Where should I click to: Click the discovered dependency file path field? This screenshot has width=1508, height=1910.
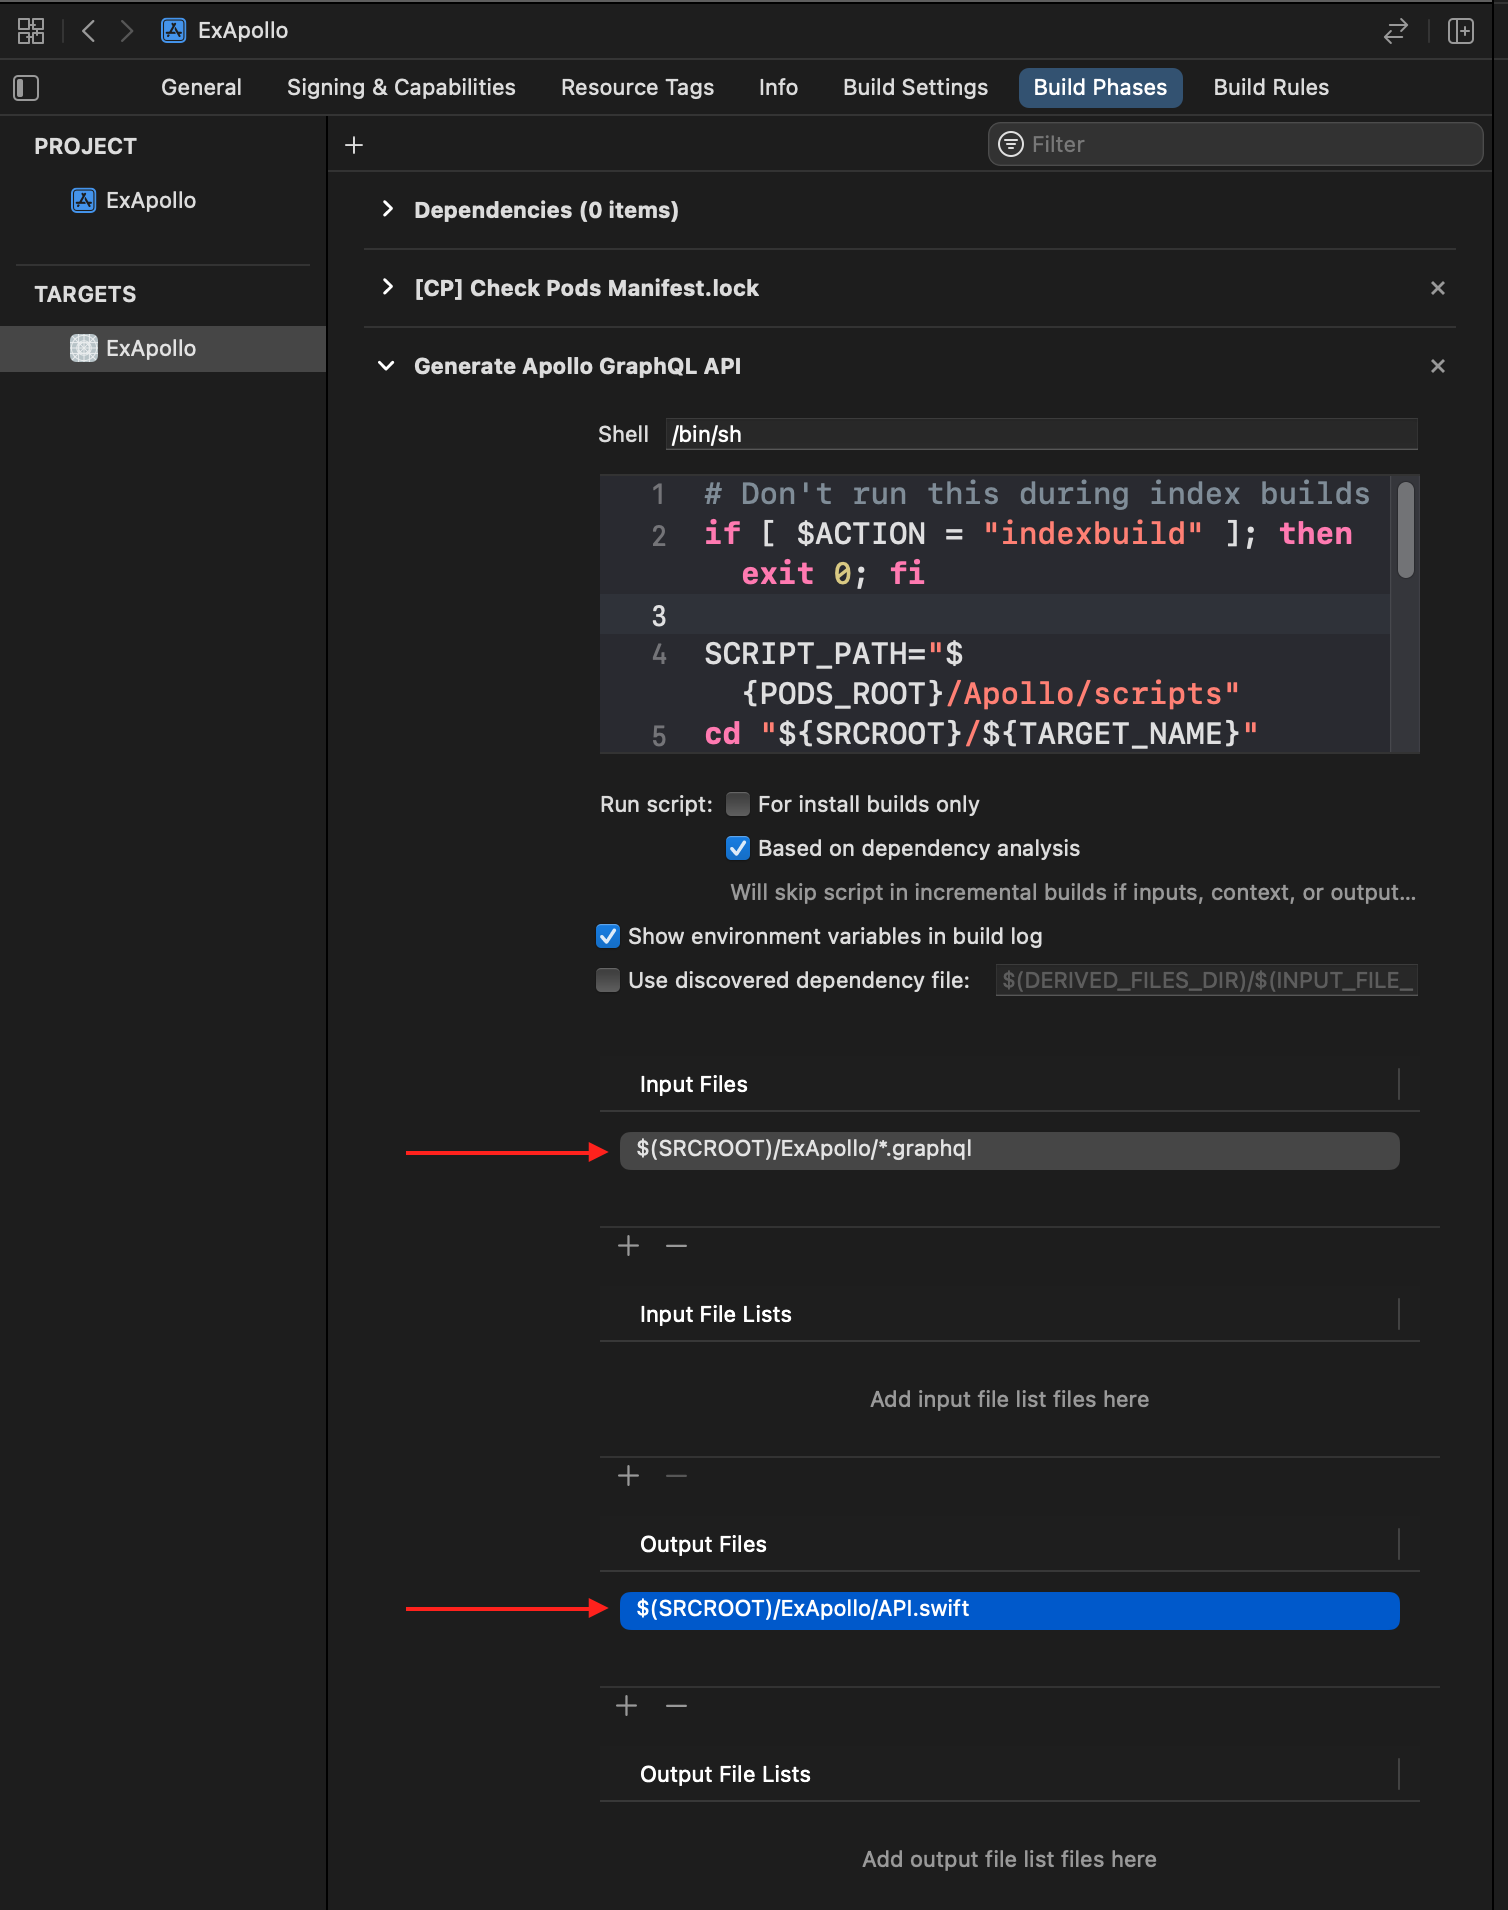[1206, 980]
